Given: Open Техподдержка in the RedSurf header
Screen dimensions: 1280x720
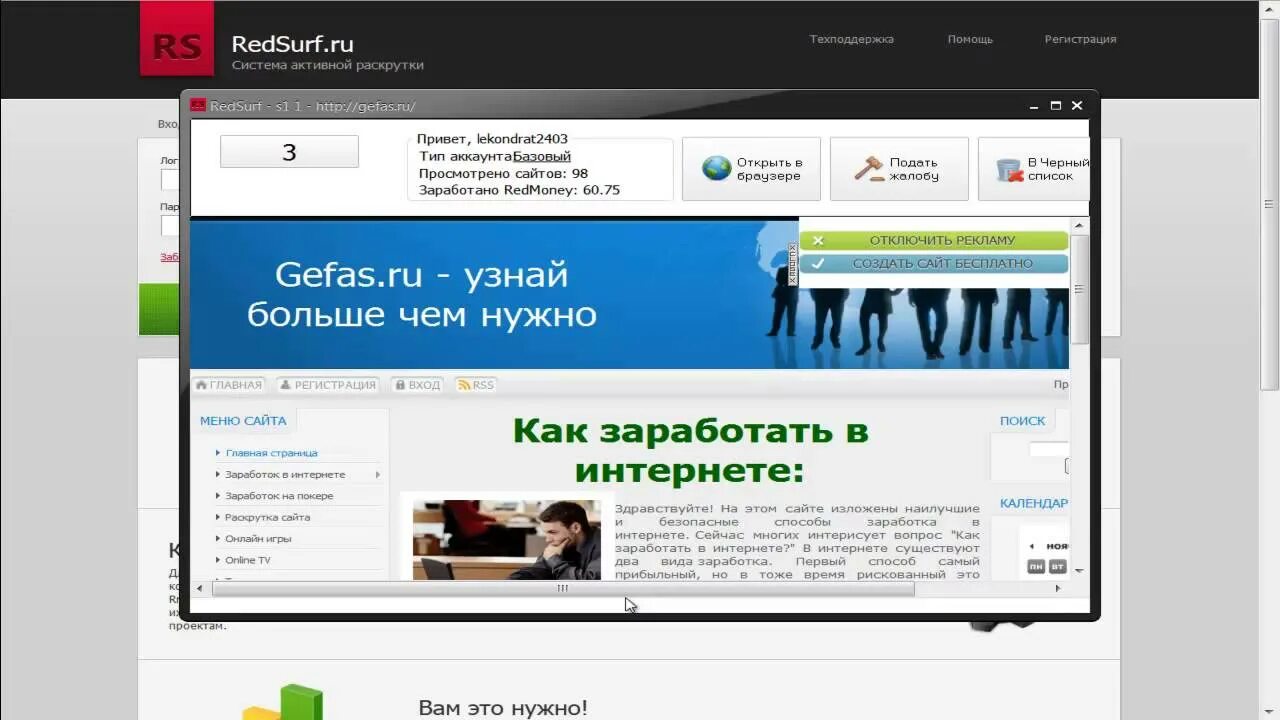Looking at the screenshot, I should [852, 40].
